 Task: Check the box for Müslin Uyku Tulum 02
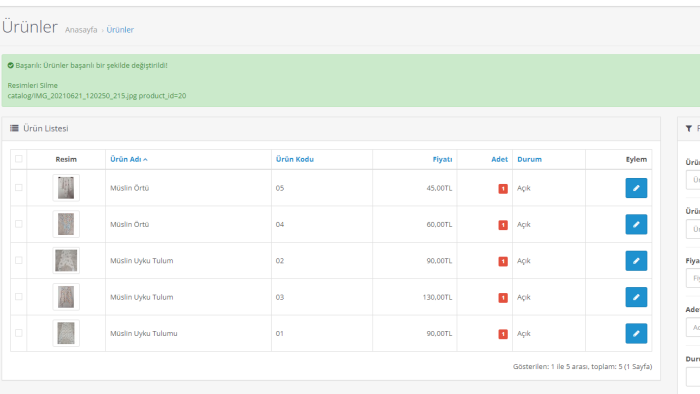pos(19,260)
